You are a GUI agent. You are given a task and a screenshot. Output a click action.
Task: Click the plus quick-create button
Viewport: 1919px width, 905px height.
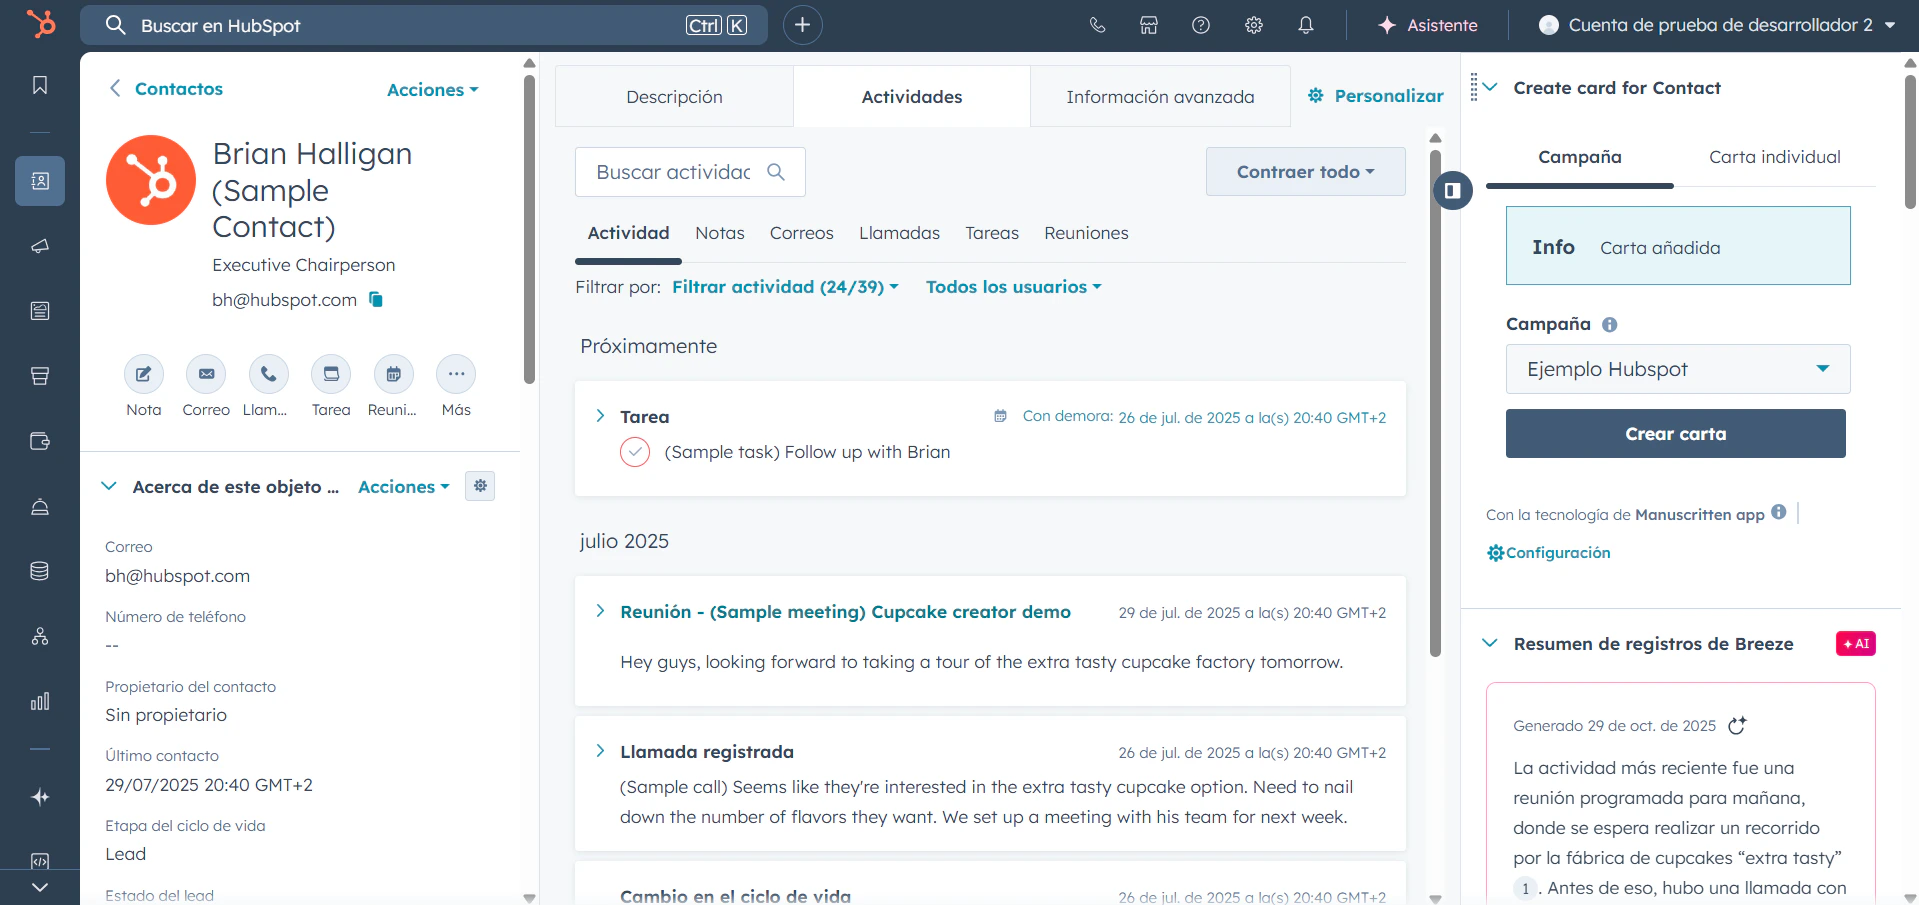click(x=802, y=25)
